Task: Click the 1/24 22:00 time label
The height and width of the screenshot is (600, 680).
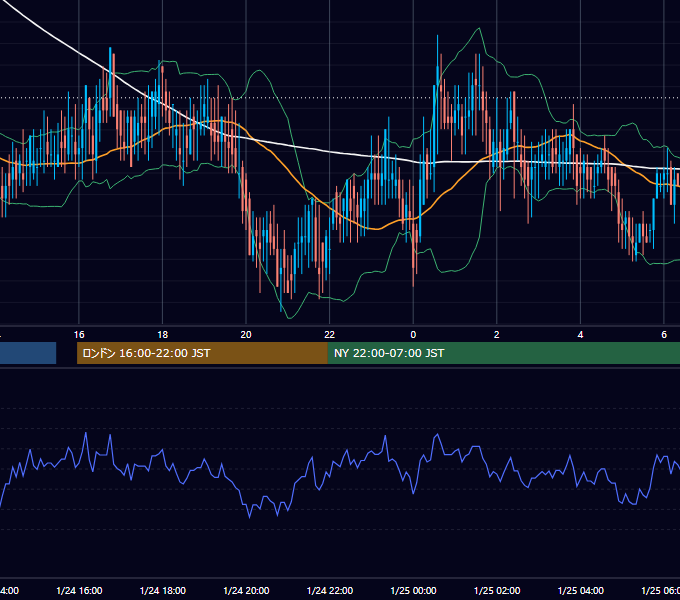Action: click(x=330, y=591)
